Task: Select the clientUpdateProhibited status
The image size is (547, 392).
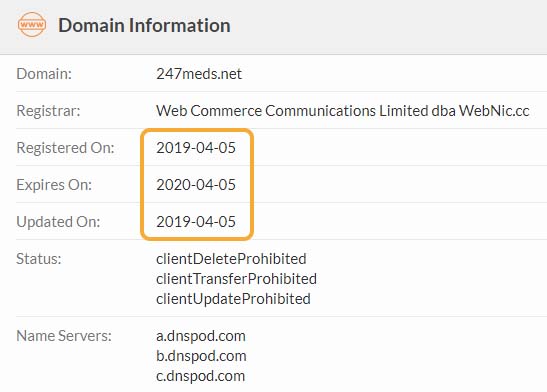Action: tap(233, 299)
